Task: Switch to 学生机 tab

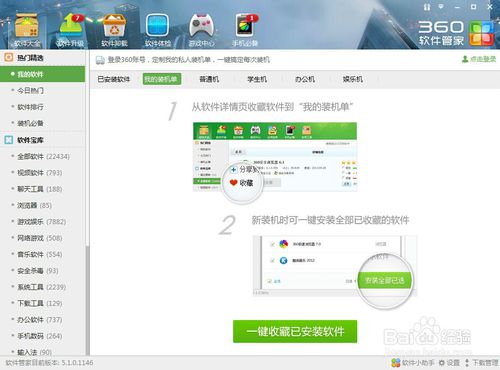Action: 257,79
